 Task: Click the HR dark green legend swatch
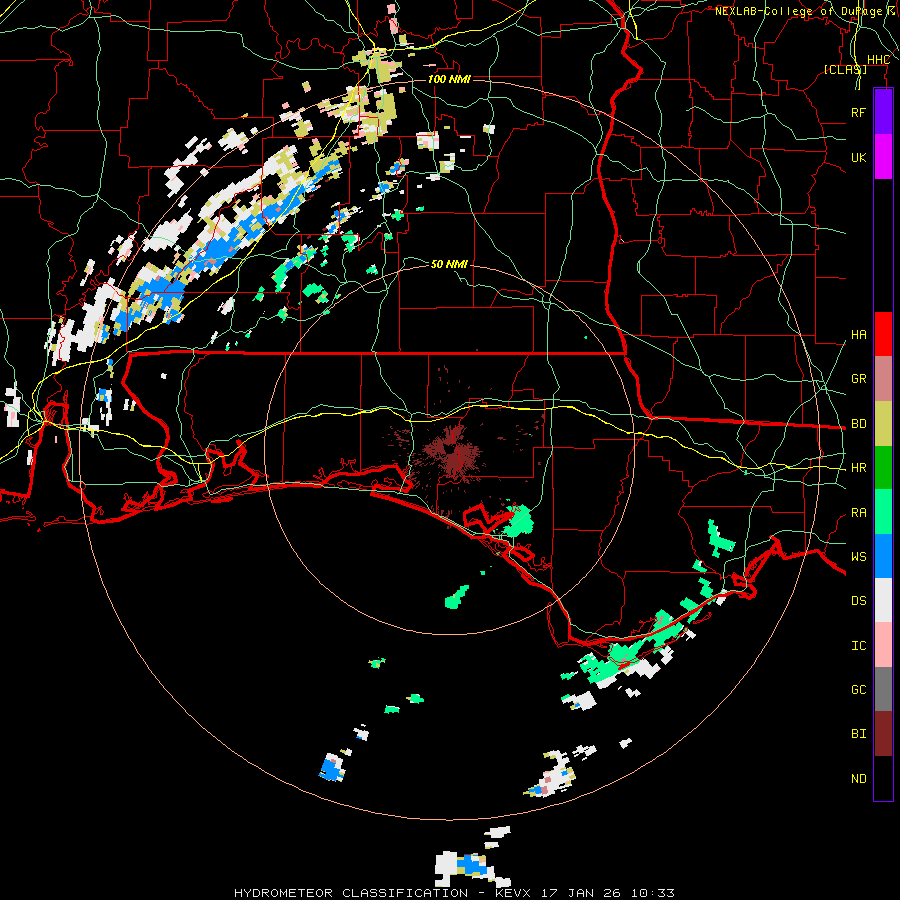883,468
